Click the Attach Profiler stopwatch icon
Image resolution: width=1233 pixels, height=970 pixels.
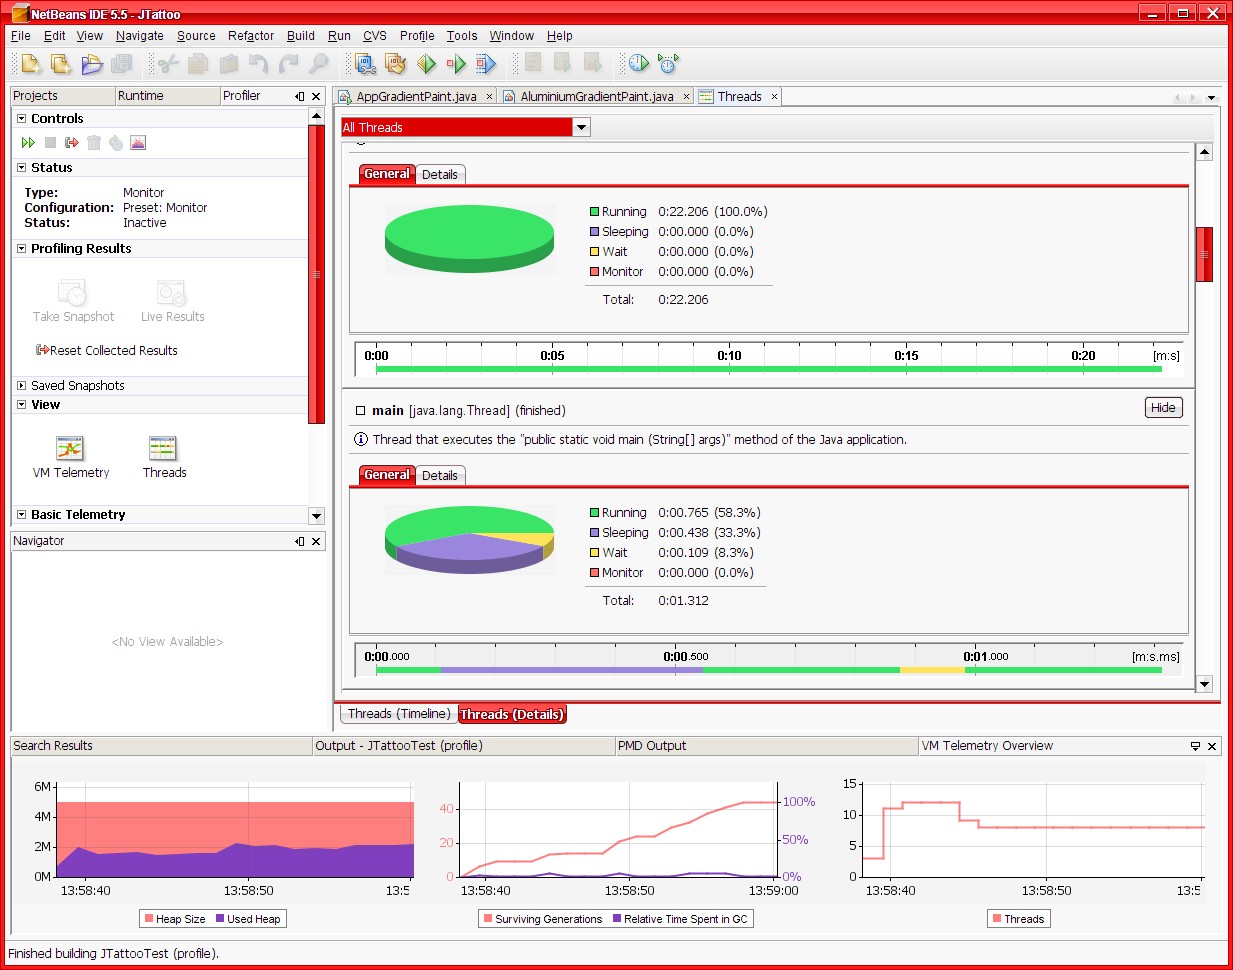(669, 64)
